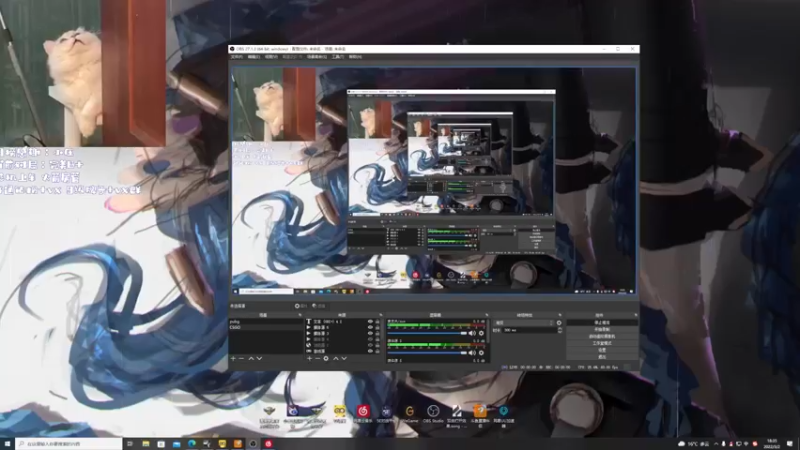Mute the second mixer channel speaker icon

[472, 353]
